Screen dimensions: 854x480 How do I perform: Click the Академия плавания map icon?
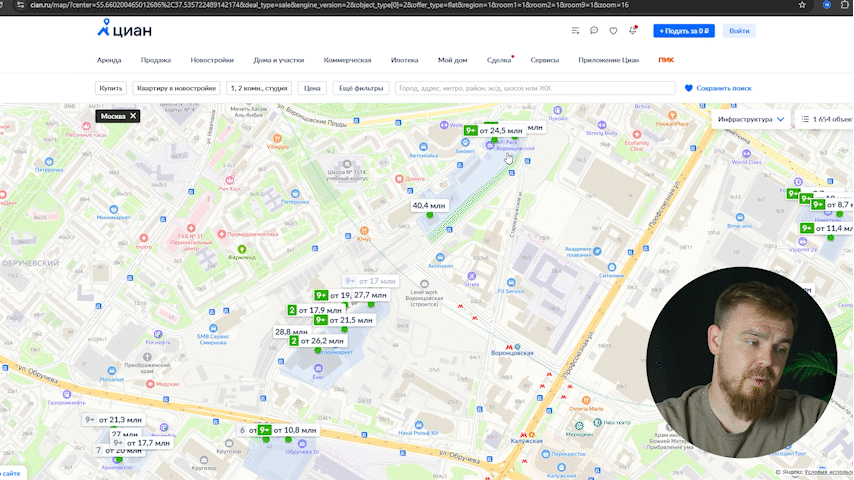597,251
